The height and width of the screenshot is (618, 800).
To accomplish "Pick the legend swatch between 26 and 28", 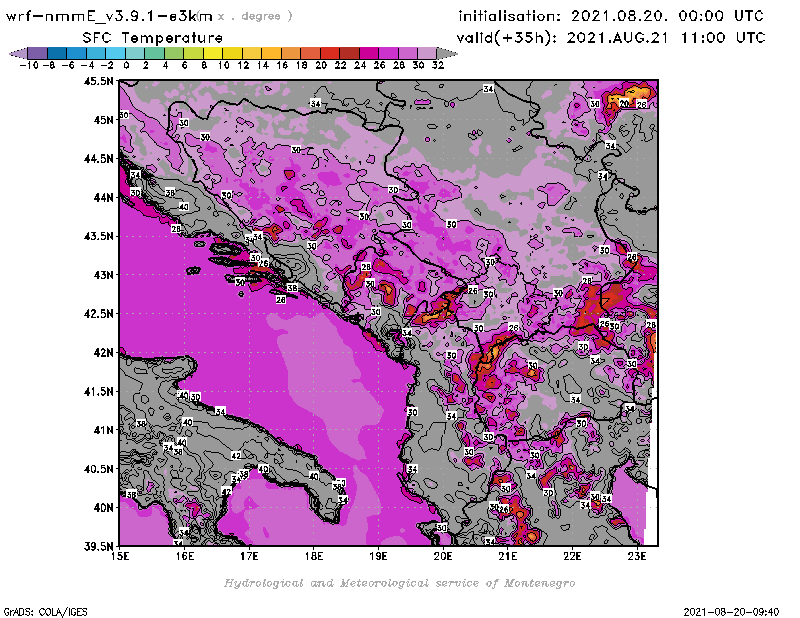I will click(388, 53).
